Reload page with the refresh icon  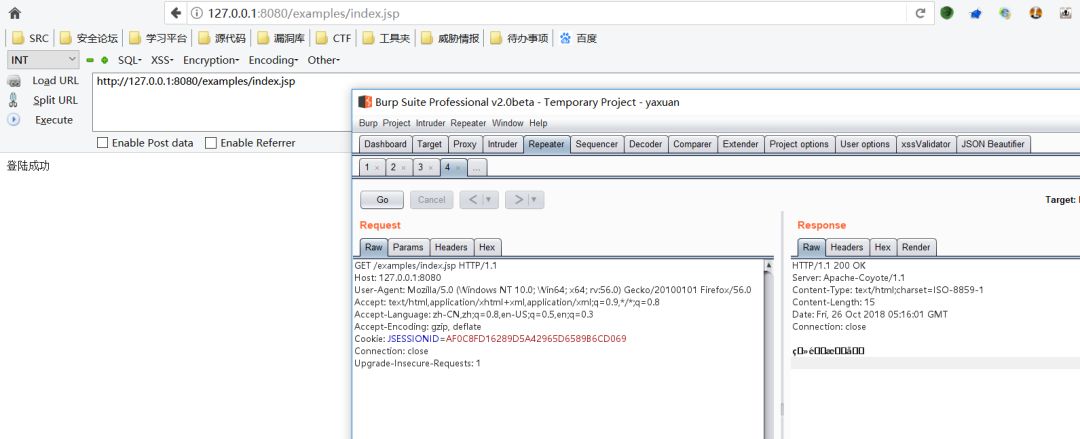tap(920, 13)
